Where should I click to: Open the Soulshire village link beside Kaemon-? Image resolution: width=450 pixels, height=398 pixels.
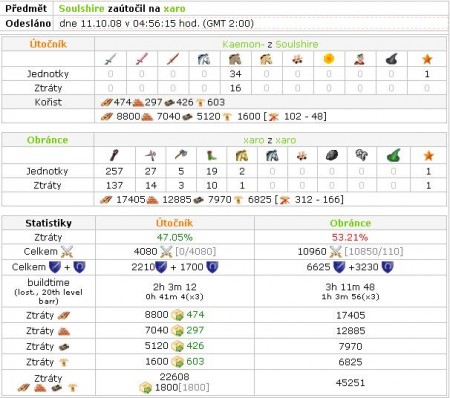point(297,44)
